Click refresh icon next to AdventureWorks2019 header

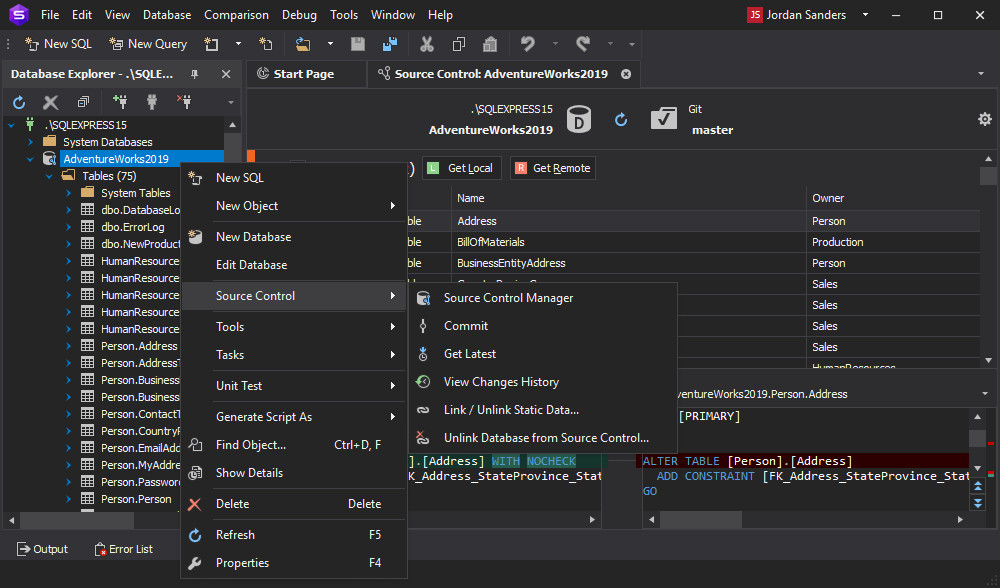click(x=621, y=120)
